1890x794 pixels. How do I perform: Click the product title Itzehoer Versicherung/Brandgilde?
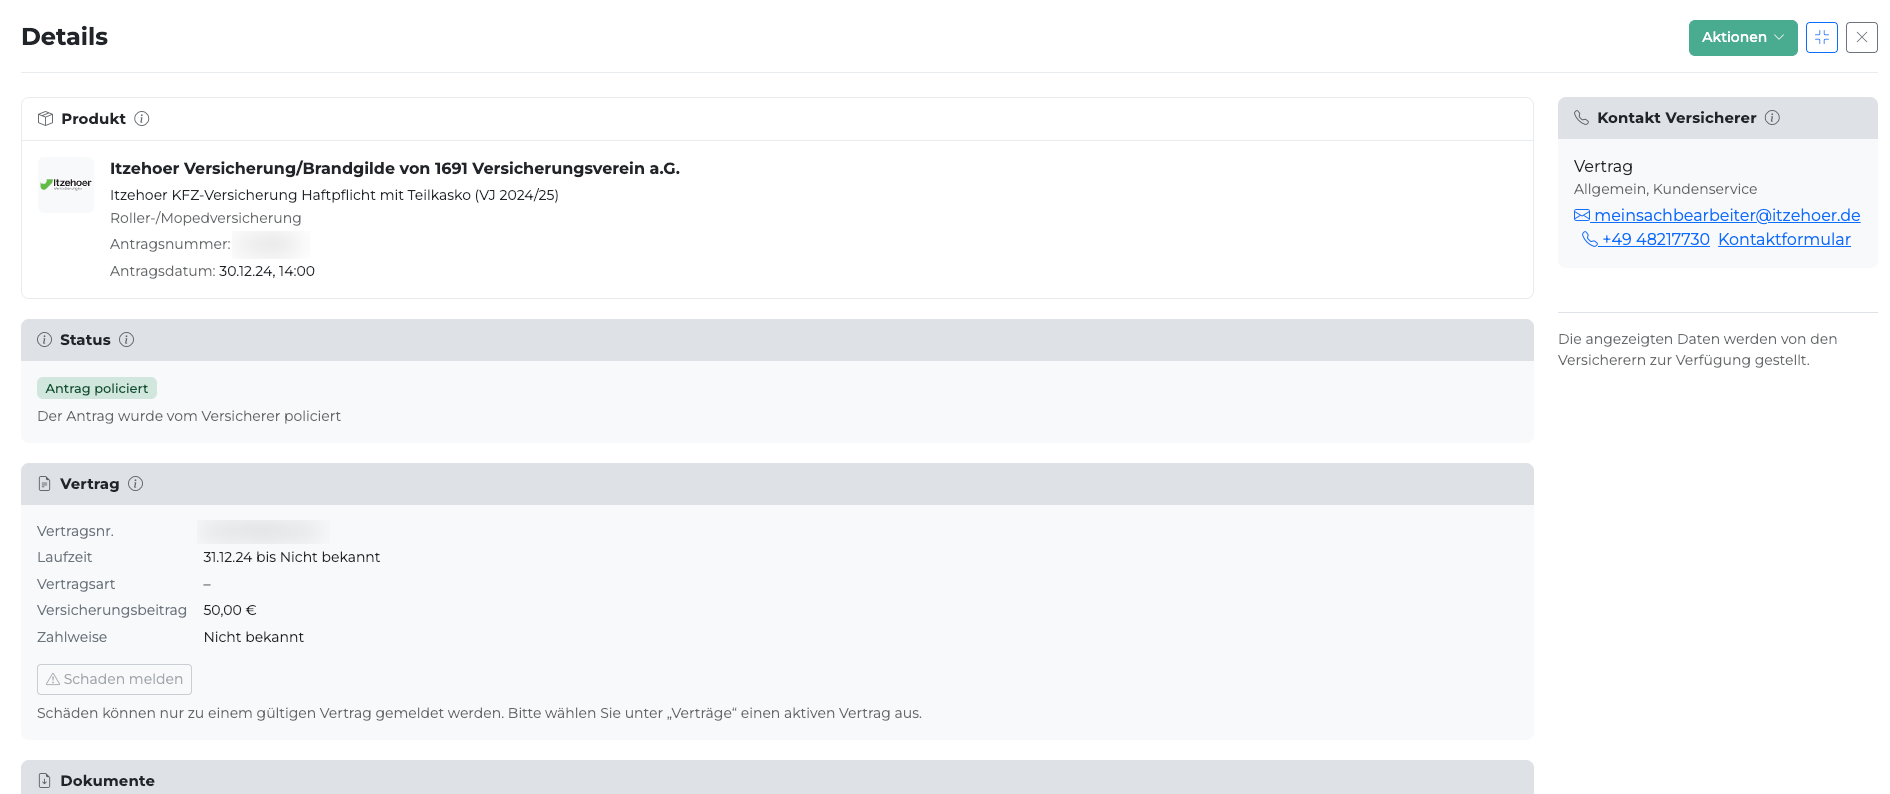[x=395, y=168]
